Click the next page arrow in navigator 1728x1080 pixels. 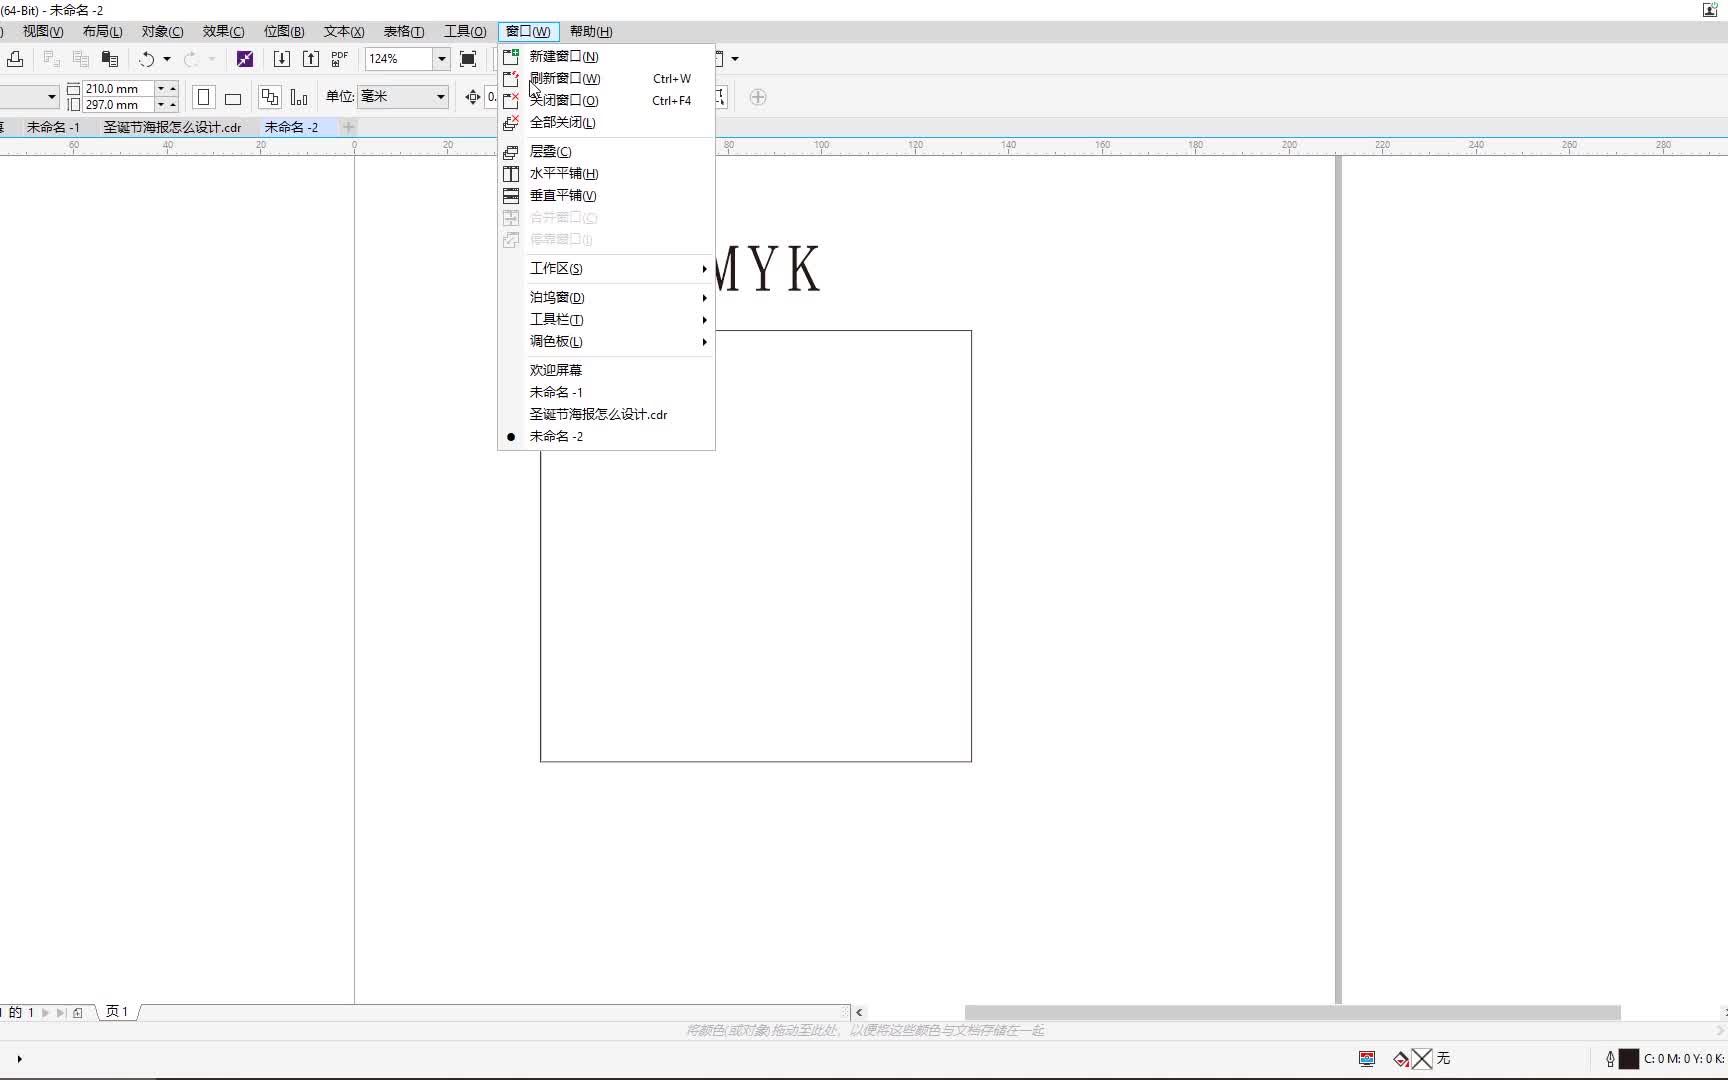(x=46, y=1012)
